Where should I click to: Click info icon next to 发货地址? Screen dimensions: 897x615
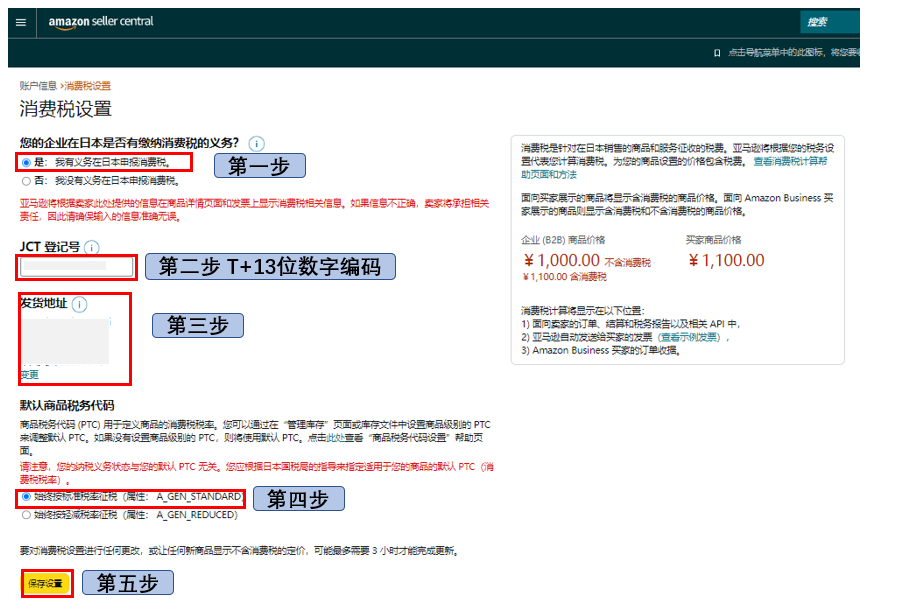point(79,304)
